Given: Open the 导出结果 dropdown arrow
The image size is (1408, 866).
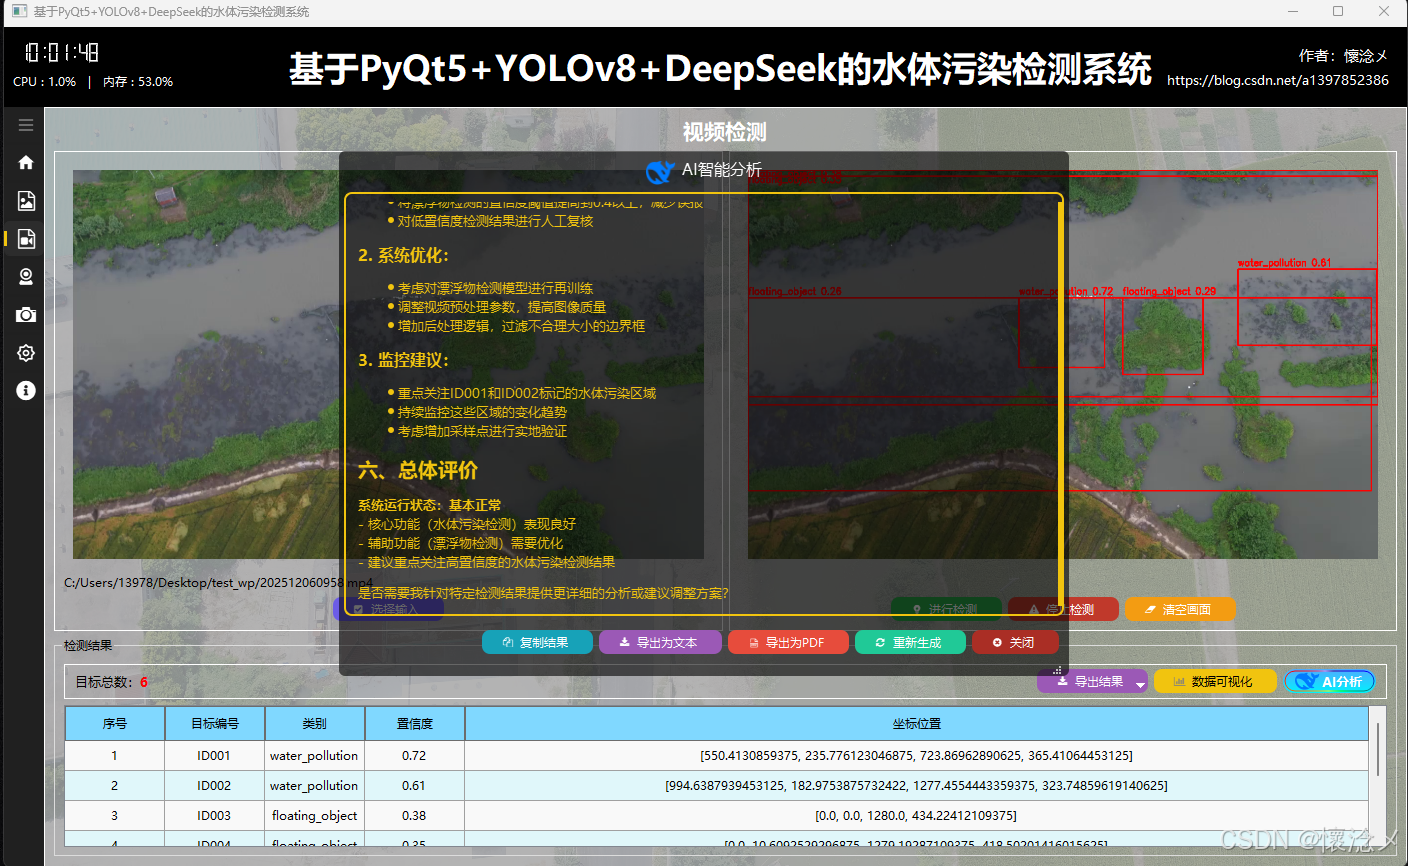Looking at the screenshot, I should point(1140,684).
